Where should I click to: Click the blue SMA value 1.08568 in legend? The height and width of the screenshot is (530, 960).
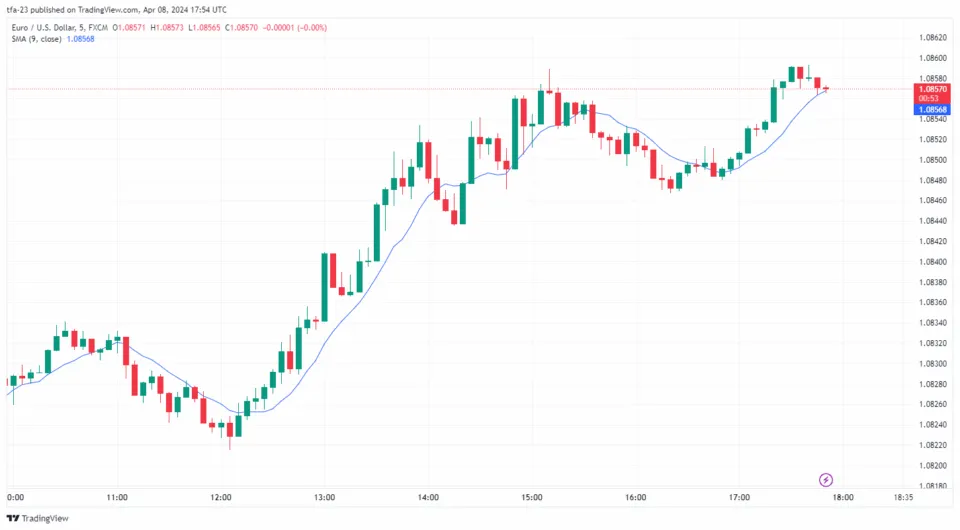[82, 38]
